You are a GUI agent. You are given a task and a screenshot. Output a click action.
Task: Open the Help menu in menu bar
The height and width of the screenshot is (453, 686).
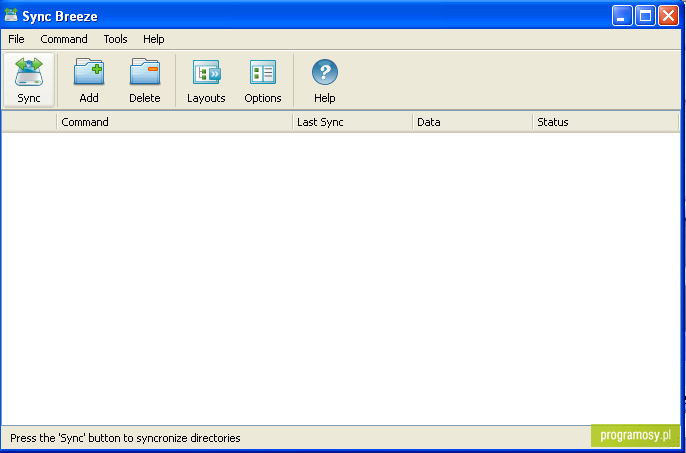[154, 39]
